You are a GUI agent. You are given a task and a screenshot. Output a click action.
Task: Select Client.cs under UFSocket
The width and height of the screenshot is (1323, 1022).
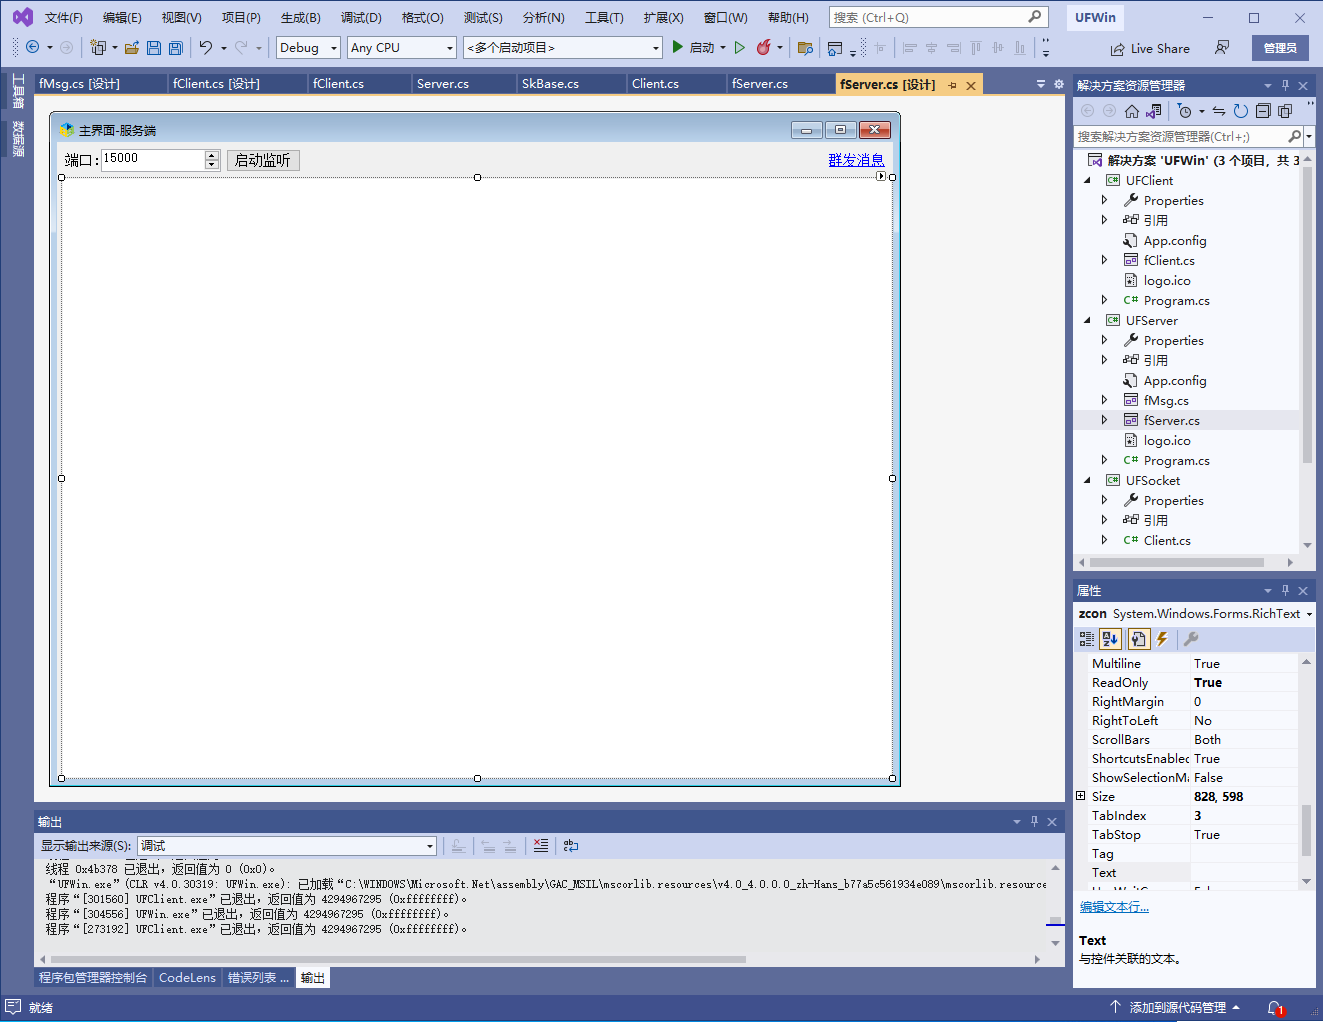(x=1167, y=541)
